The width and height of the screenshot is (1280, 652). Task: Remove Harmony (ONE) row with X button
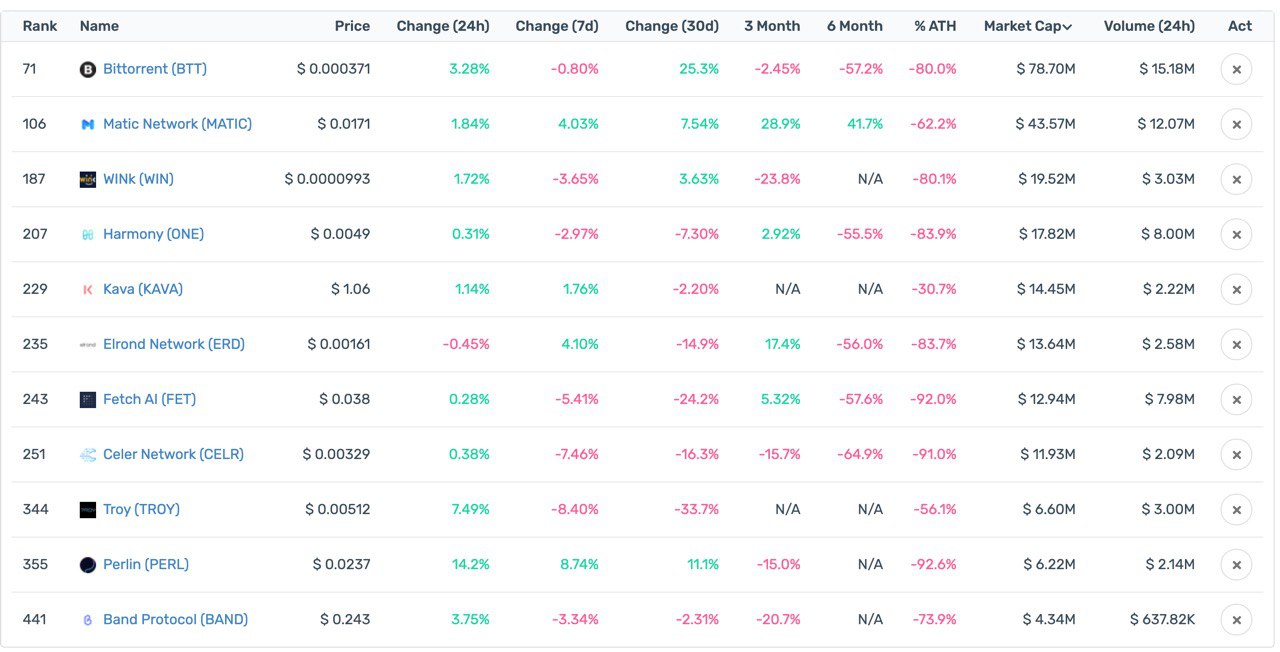pyautogui.click(x=1236, y=234)
